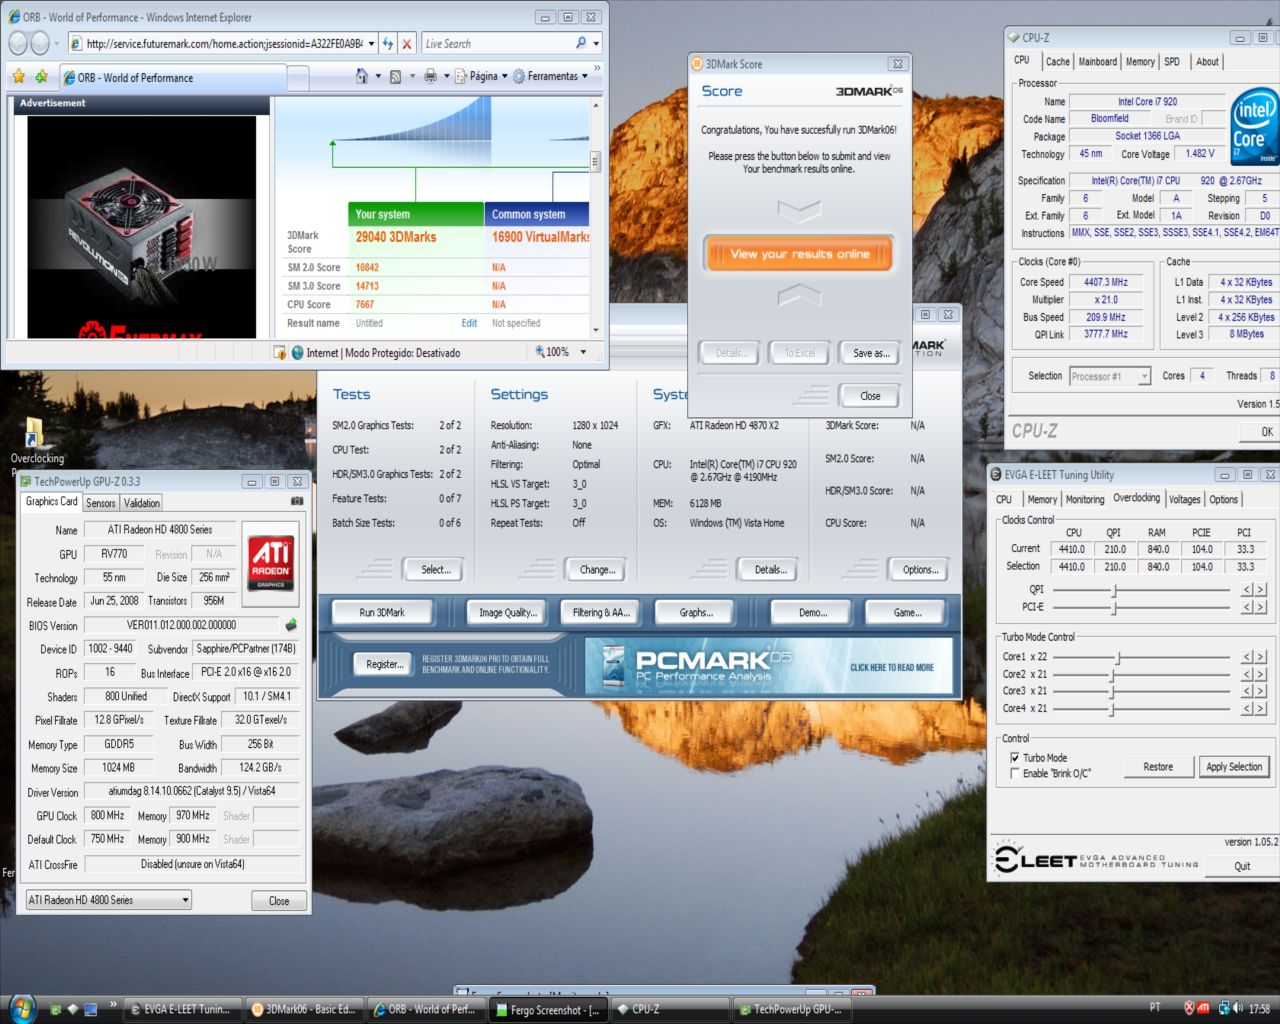Click the Internet zone globe in IE status bar
The image size is (1280, 1024).
click(297, 352)
